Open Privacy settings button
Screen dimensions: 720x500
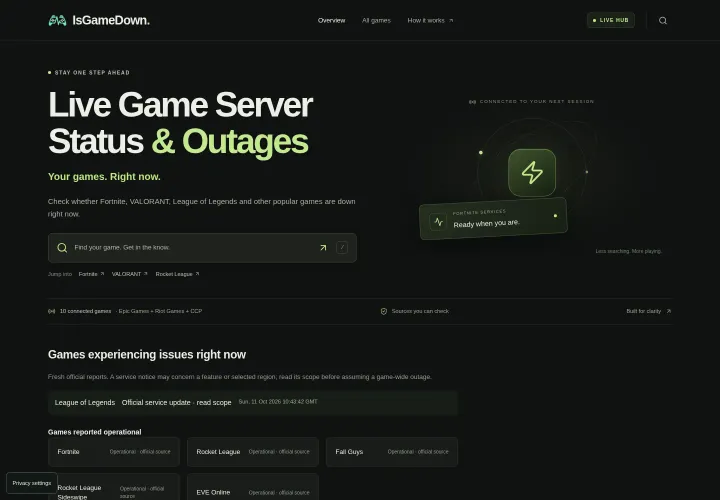coord(32,483)
